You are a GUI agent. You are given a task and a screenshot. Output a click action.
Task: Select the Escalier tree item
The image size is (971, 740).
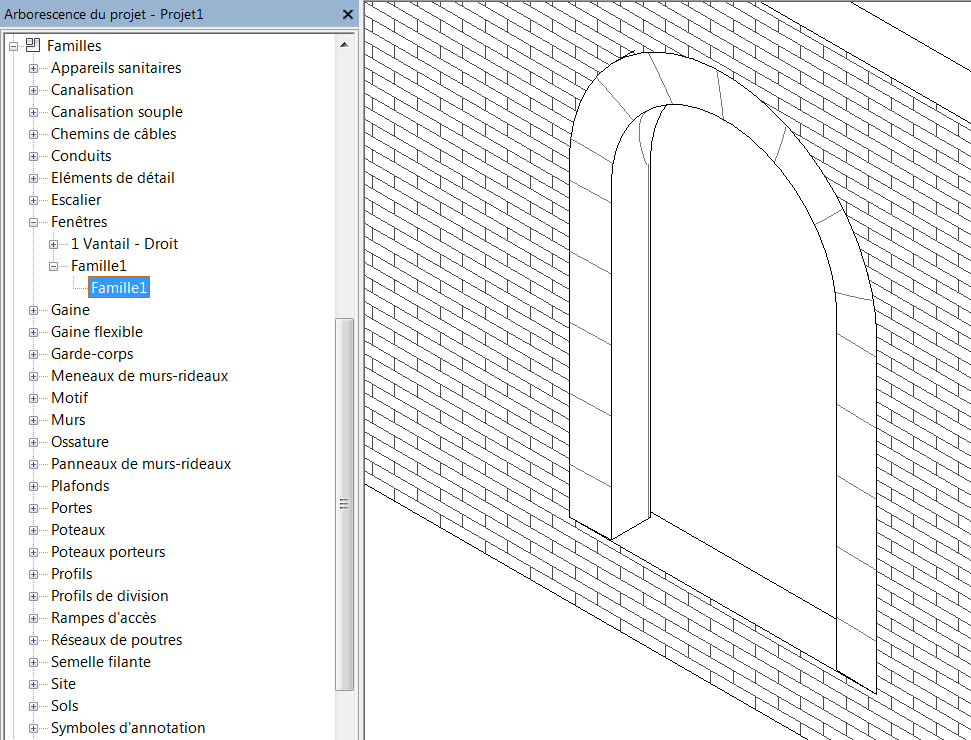(74, 199)
